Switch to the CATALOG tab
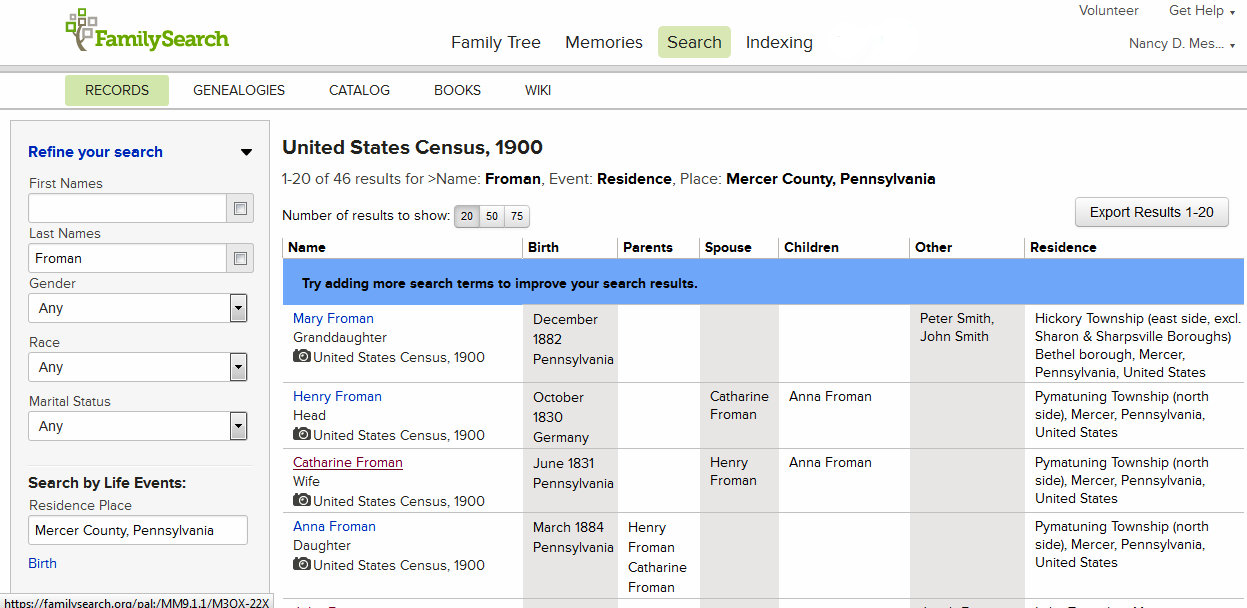This screenshot has width=1247, height=608. click(358, 90)
